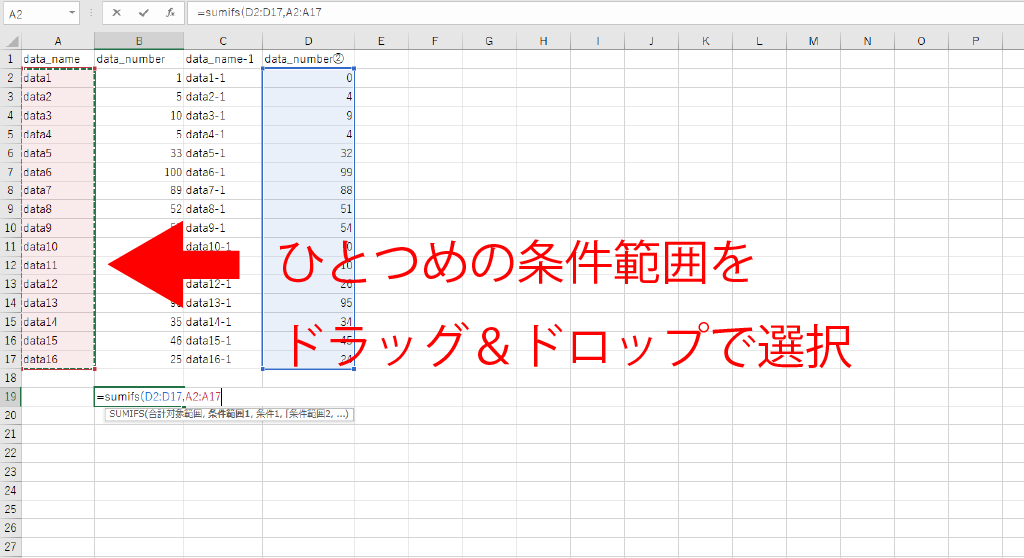Click the Cancel X icon in formula bar

point(117,13)
